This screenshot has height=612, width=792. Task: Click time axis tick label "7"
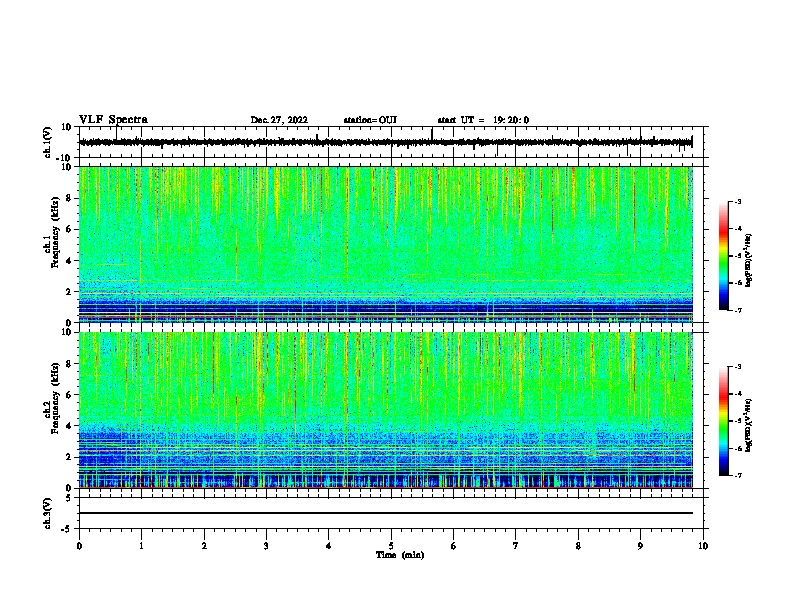tap(516, 546)
